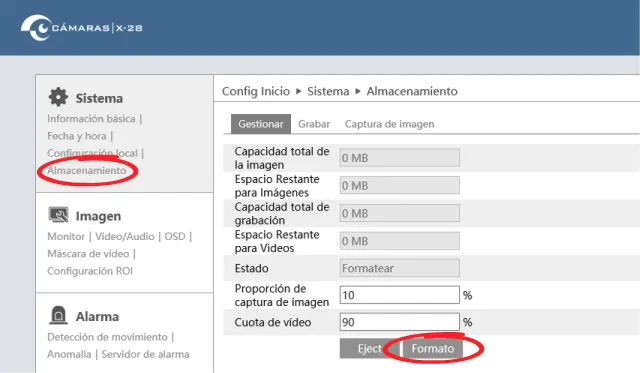Viewport: 640px width, 373px height.
Task: Open Máscara de vídeo page
Action: coord(88,253)
